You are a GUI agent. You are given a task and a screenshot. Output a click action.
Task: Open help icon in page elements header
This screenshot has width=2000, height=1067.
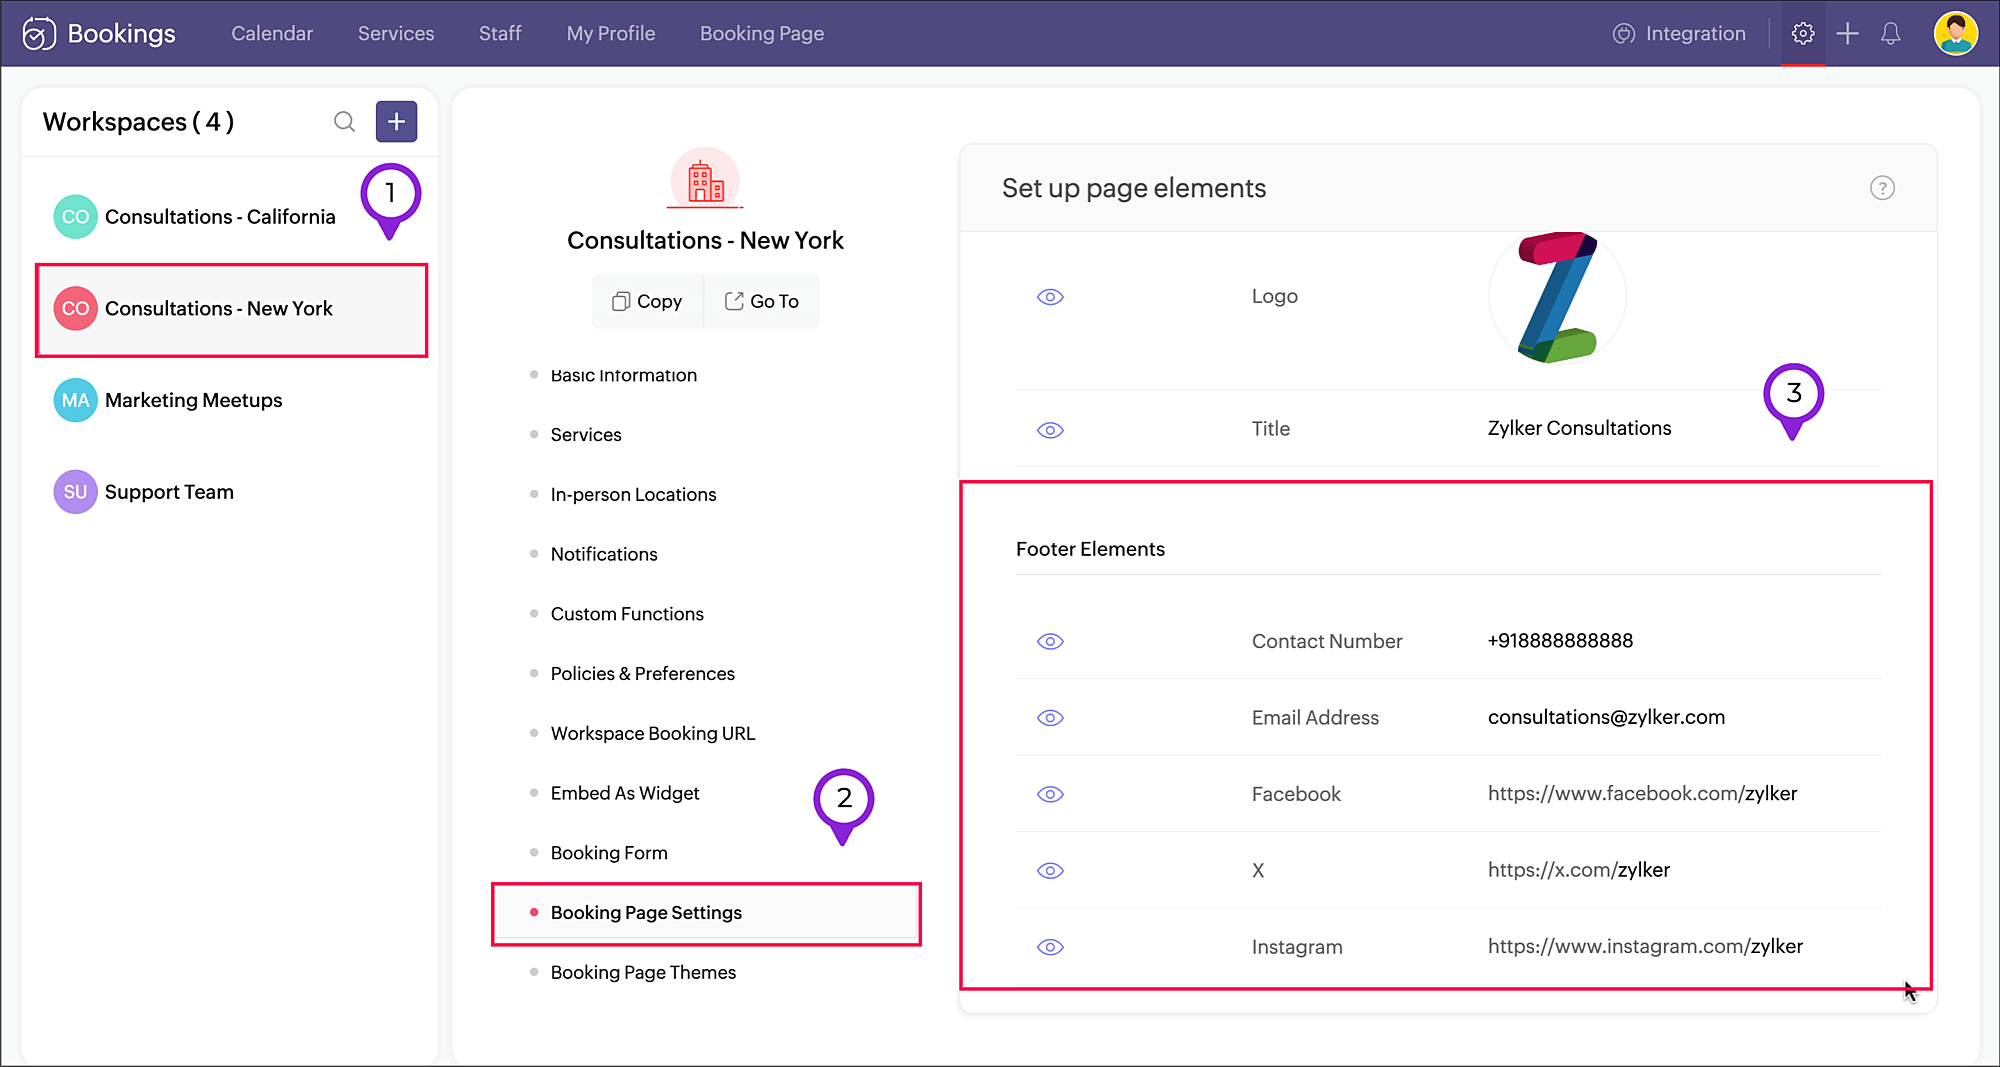tap(1882, 188)
